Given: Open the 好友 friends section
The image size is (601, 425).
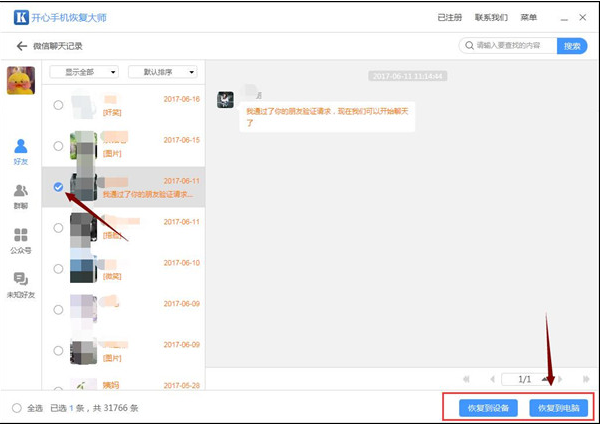Looking at the screenshot, I should (21, 152).
